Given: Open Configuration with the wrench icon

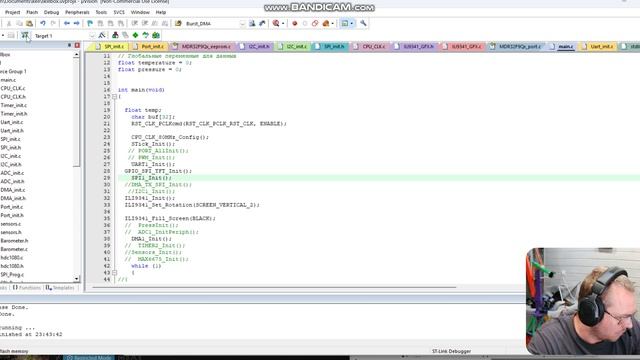Looking at the screenshot, I should click(363, 24).
